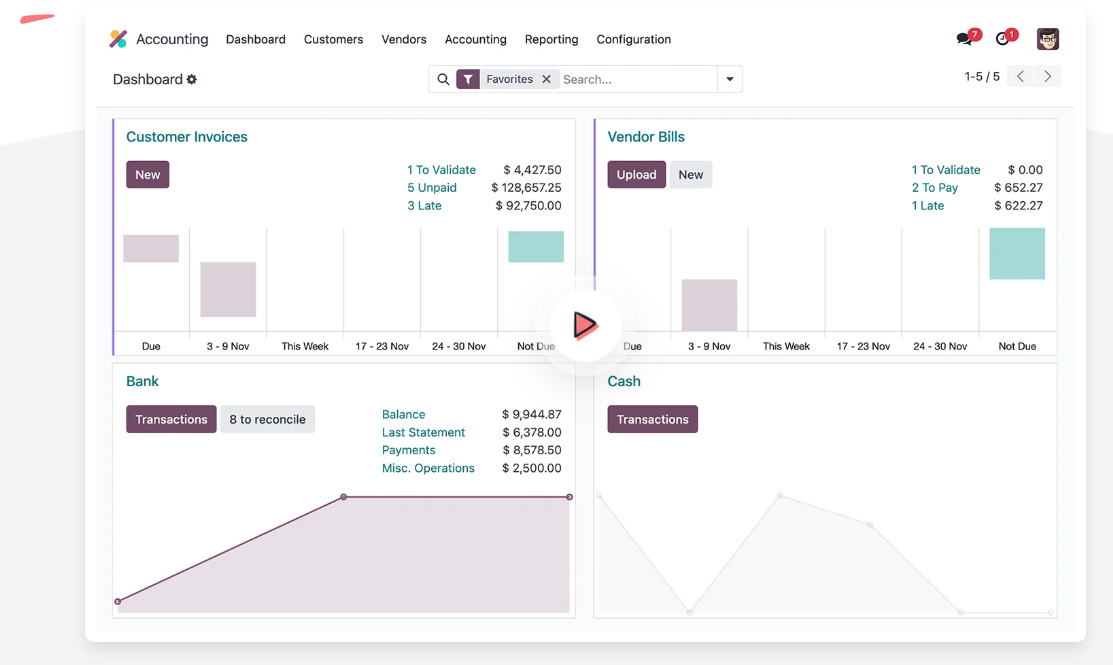Open the Customer Invoices title link
This screenshot has height=665, width=1113.
click(187, 137)
